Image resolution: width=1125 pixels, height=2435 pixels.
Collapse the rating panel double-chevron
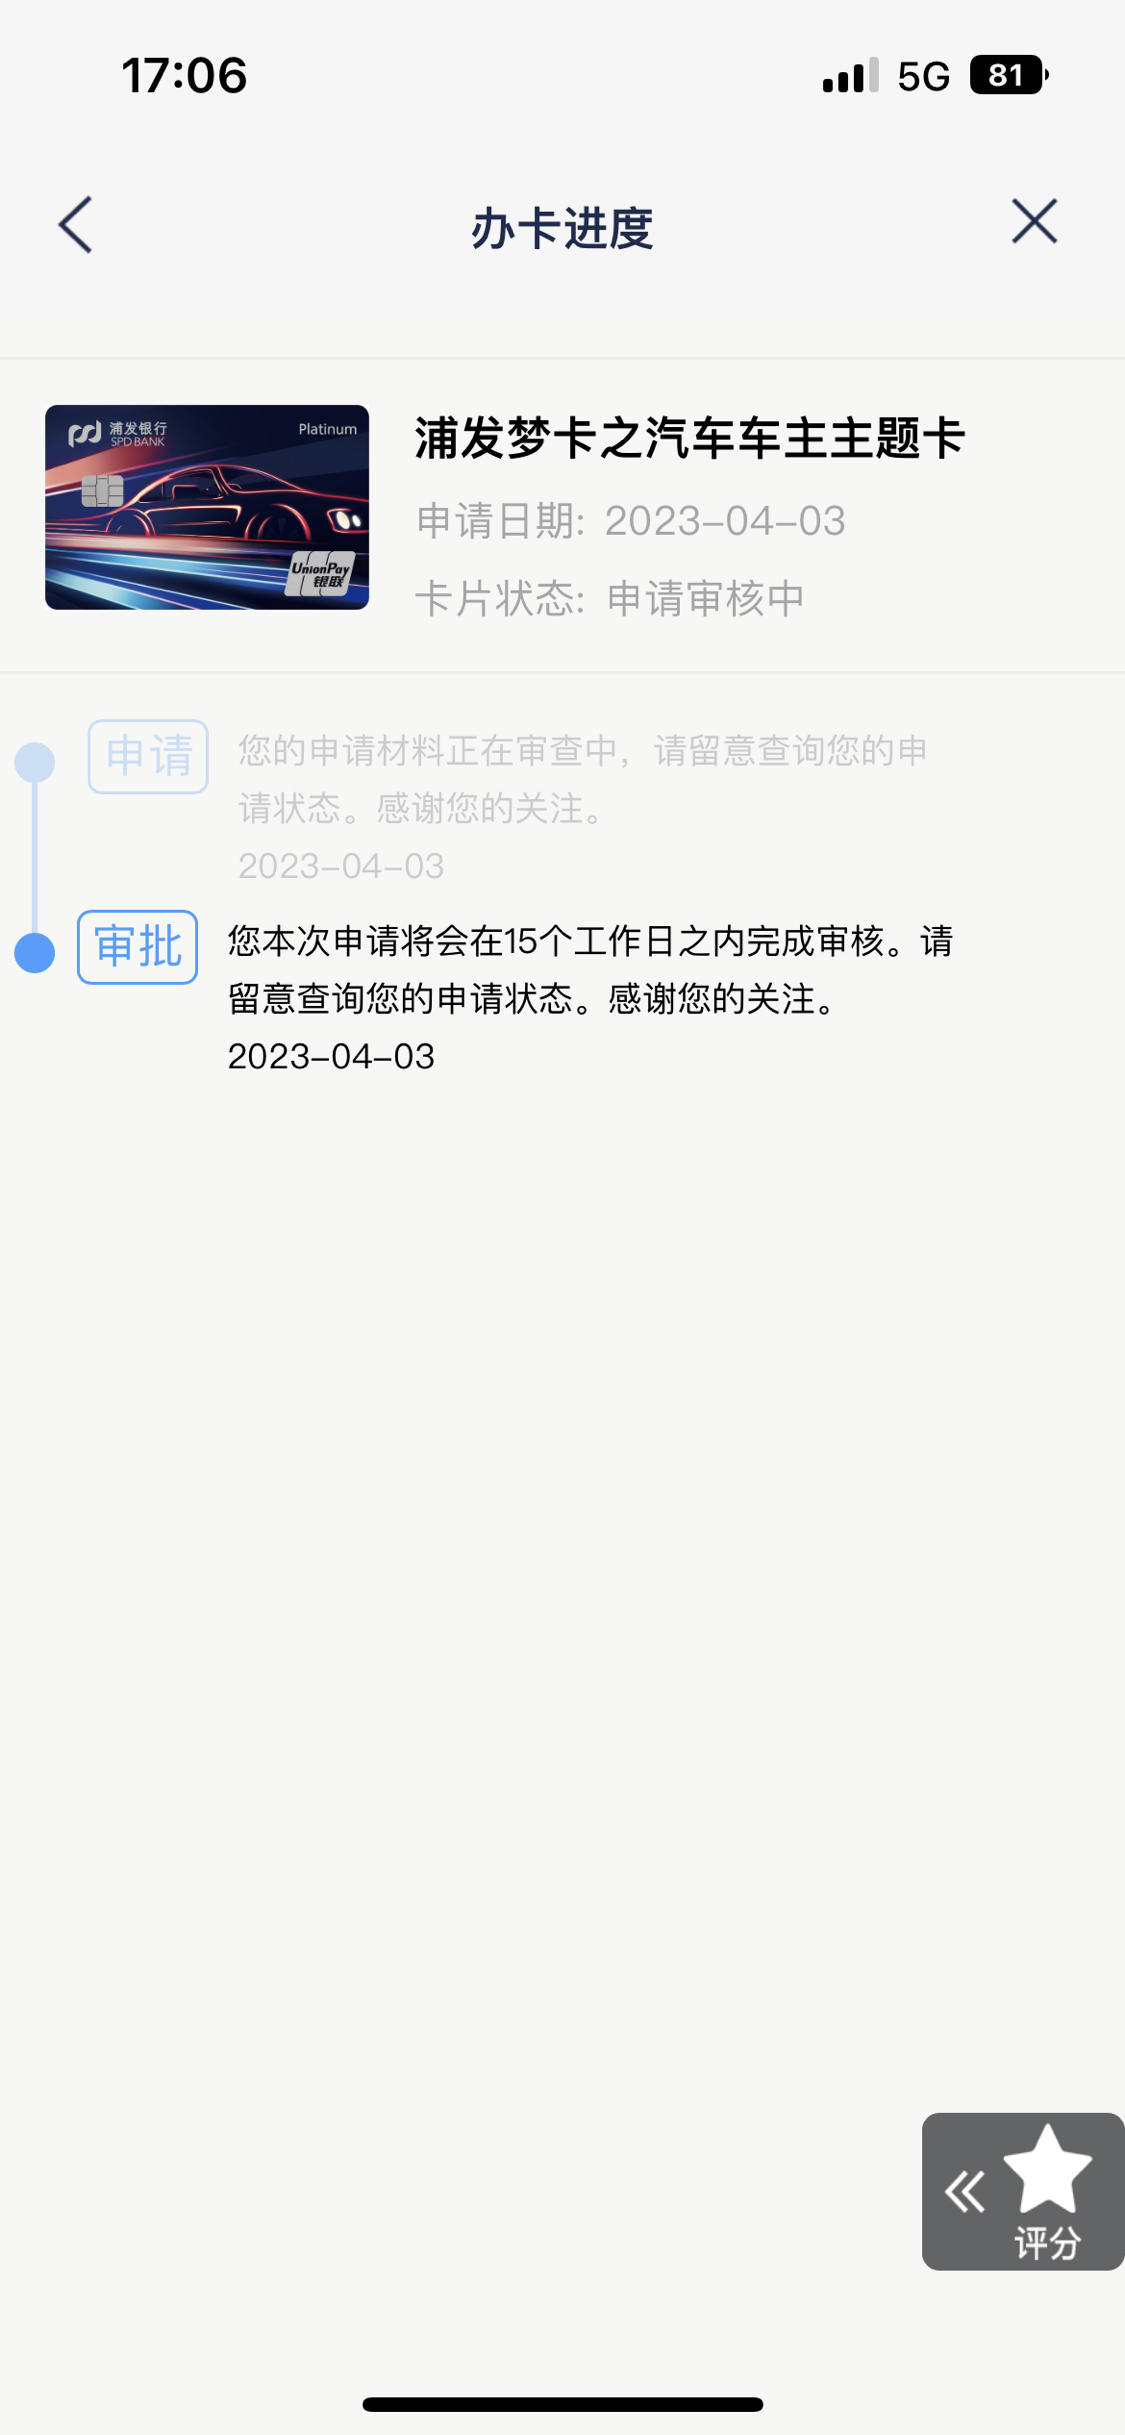coord(965,2192)
